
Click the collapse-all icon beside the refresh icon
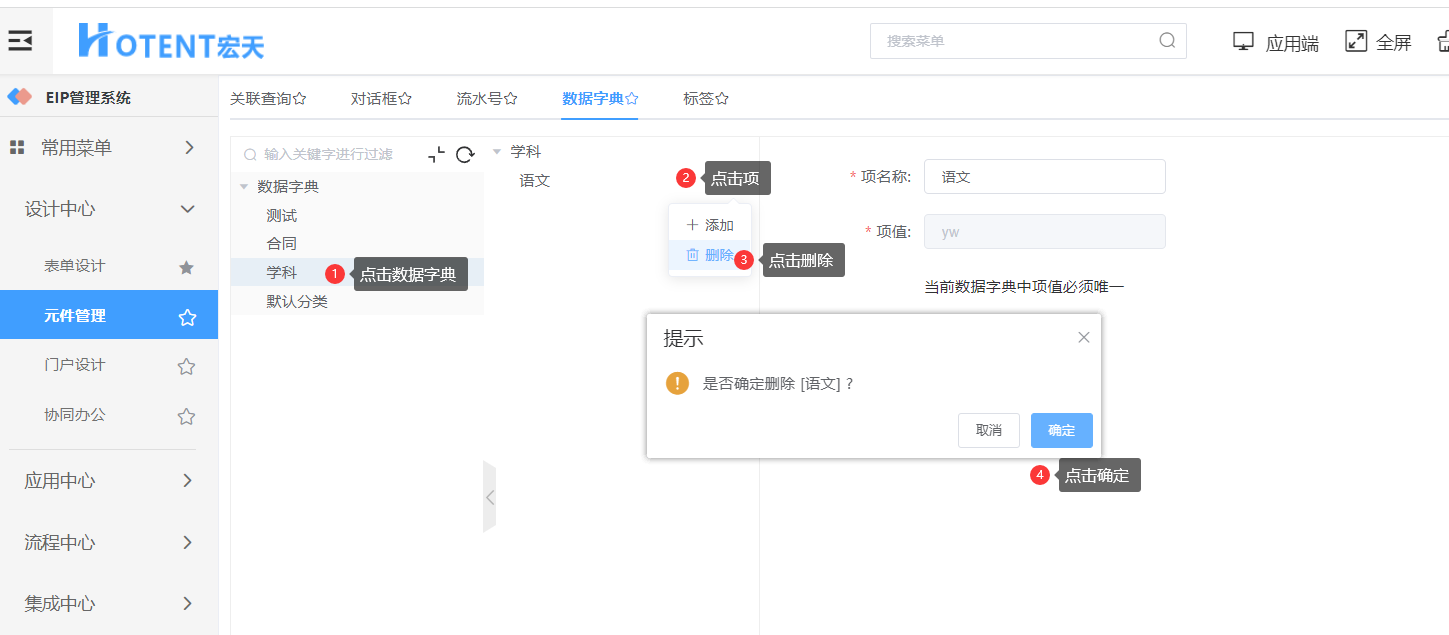point(436,155)
